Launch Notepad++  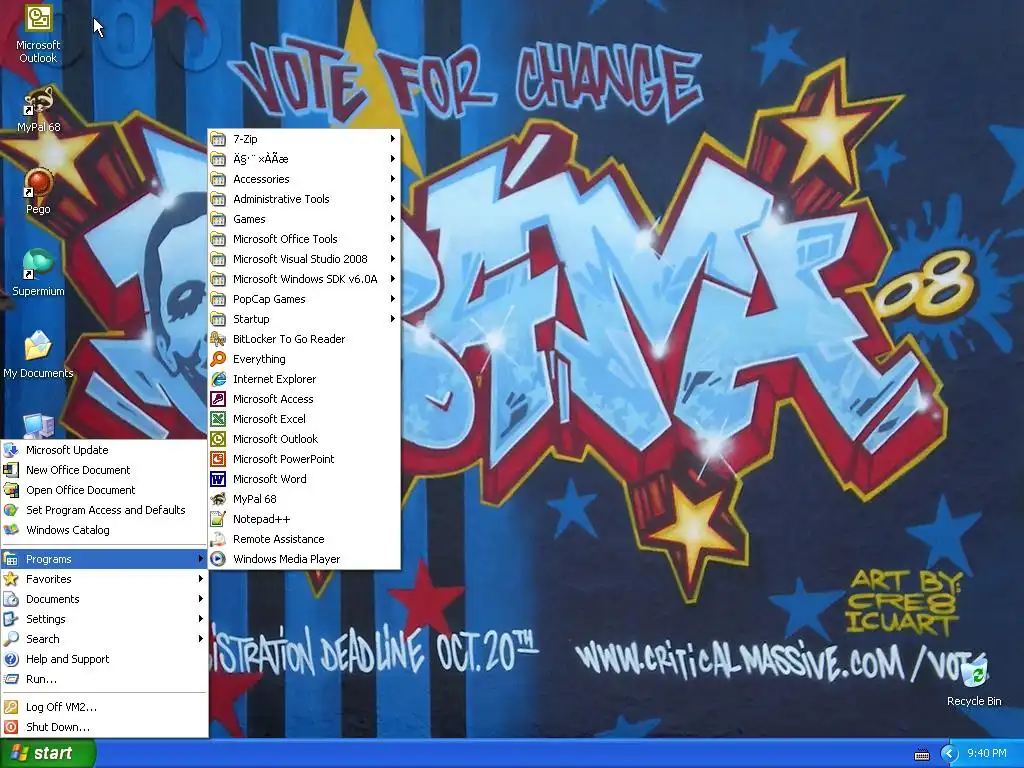pyautogui.click(x=304, y=519)
